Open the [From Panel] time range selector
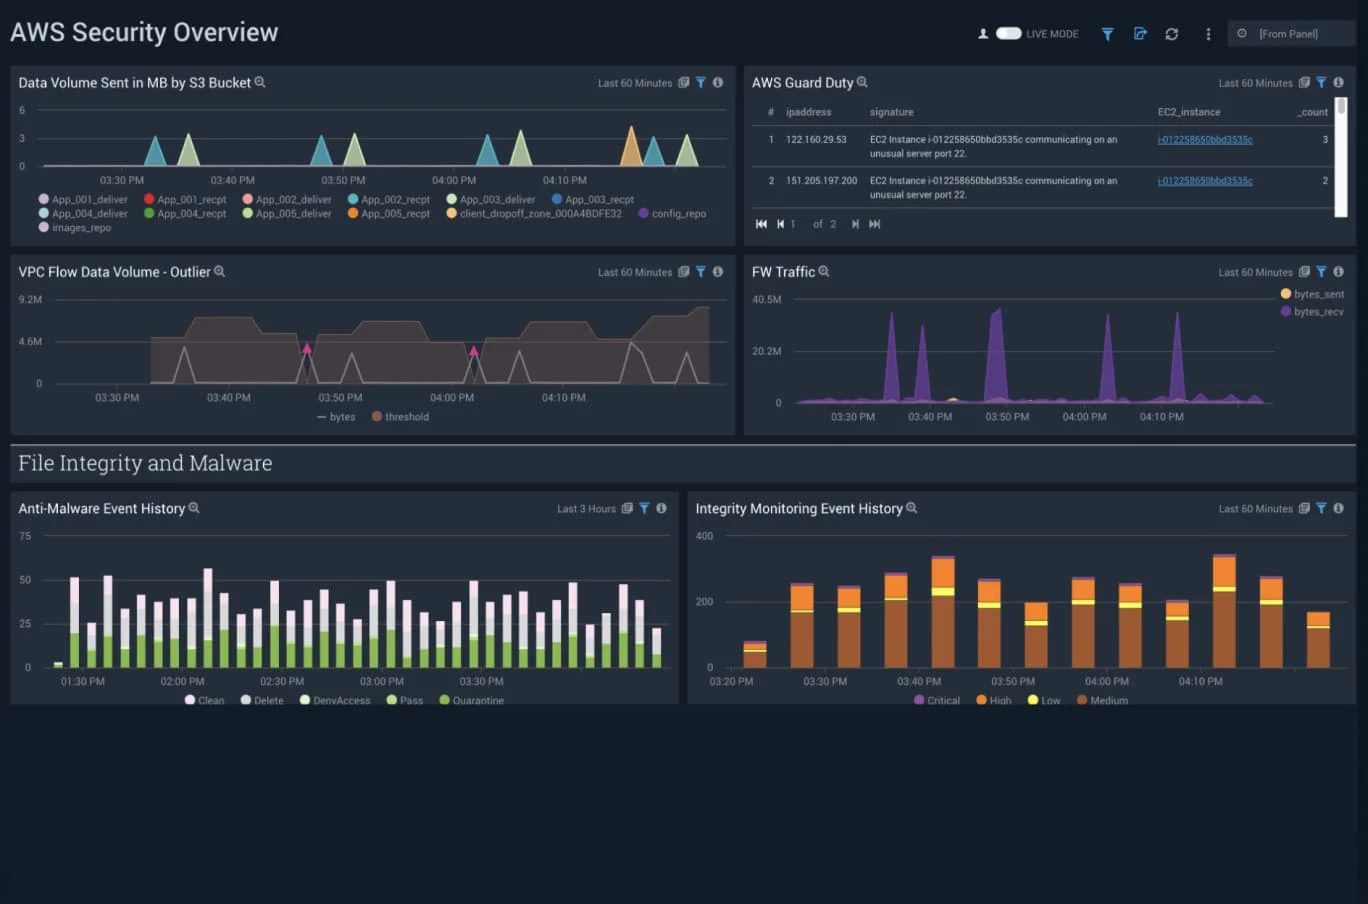The width and height of the screenshot is (1368, 904). pos(1291,34)
